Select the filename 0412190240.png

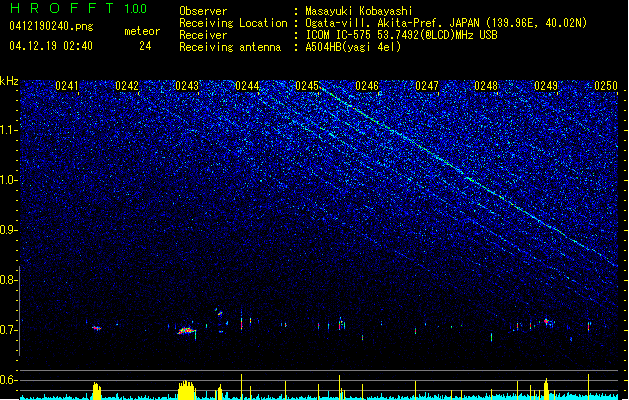pos(51,26)
